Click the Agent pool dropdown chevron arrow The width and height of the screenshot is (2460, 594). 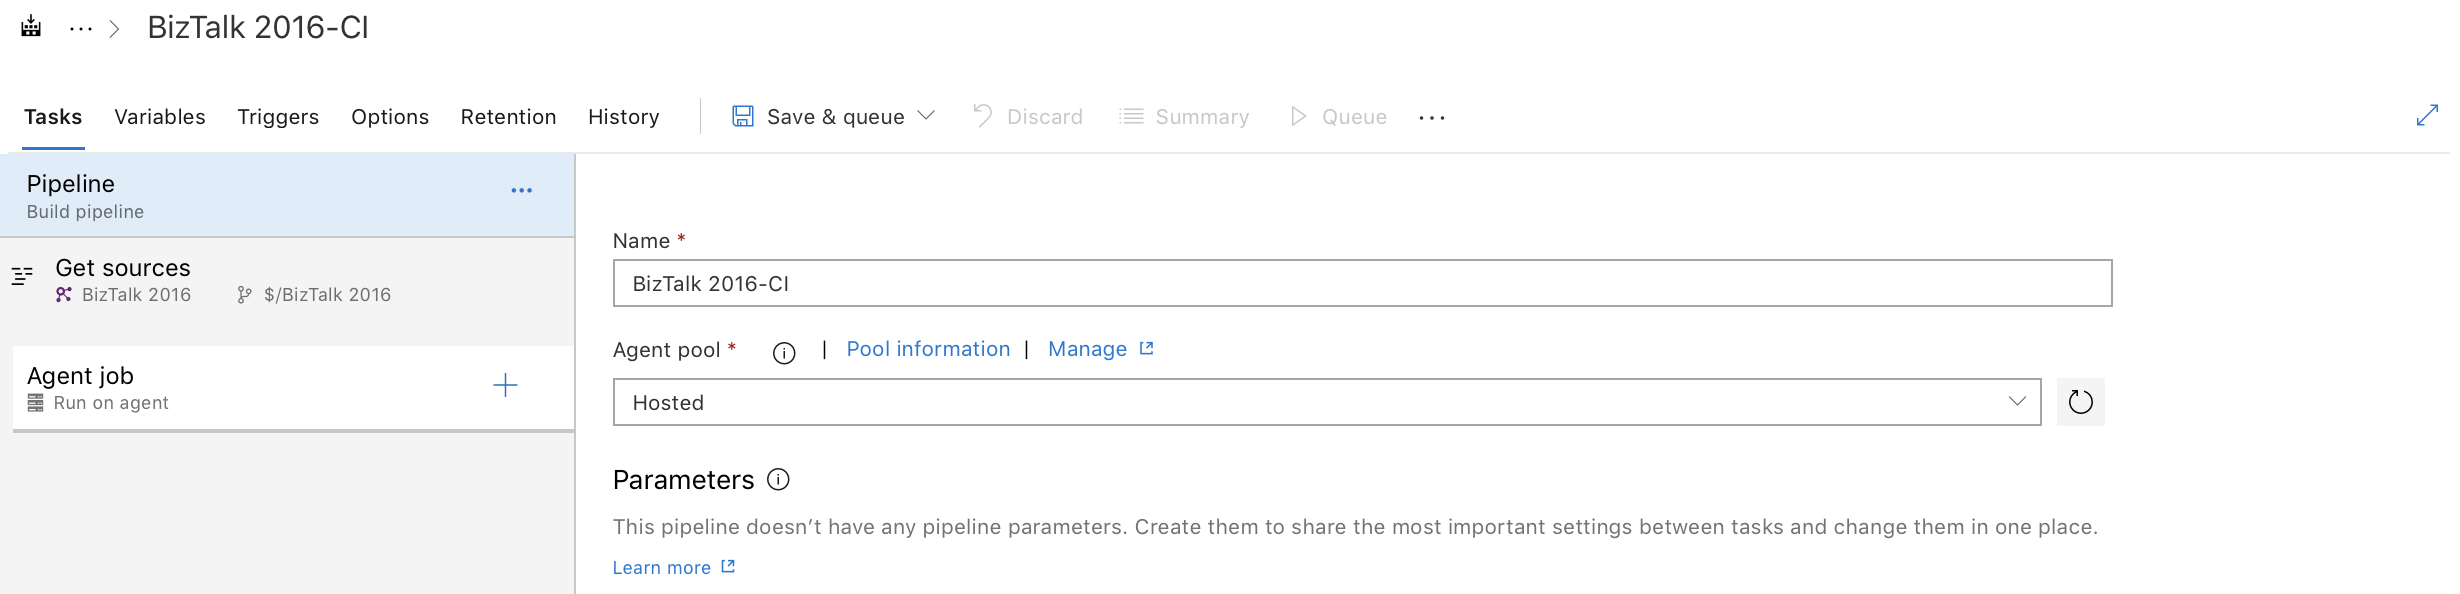coord(2017,401)
